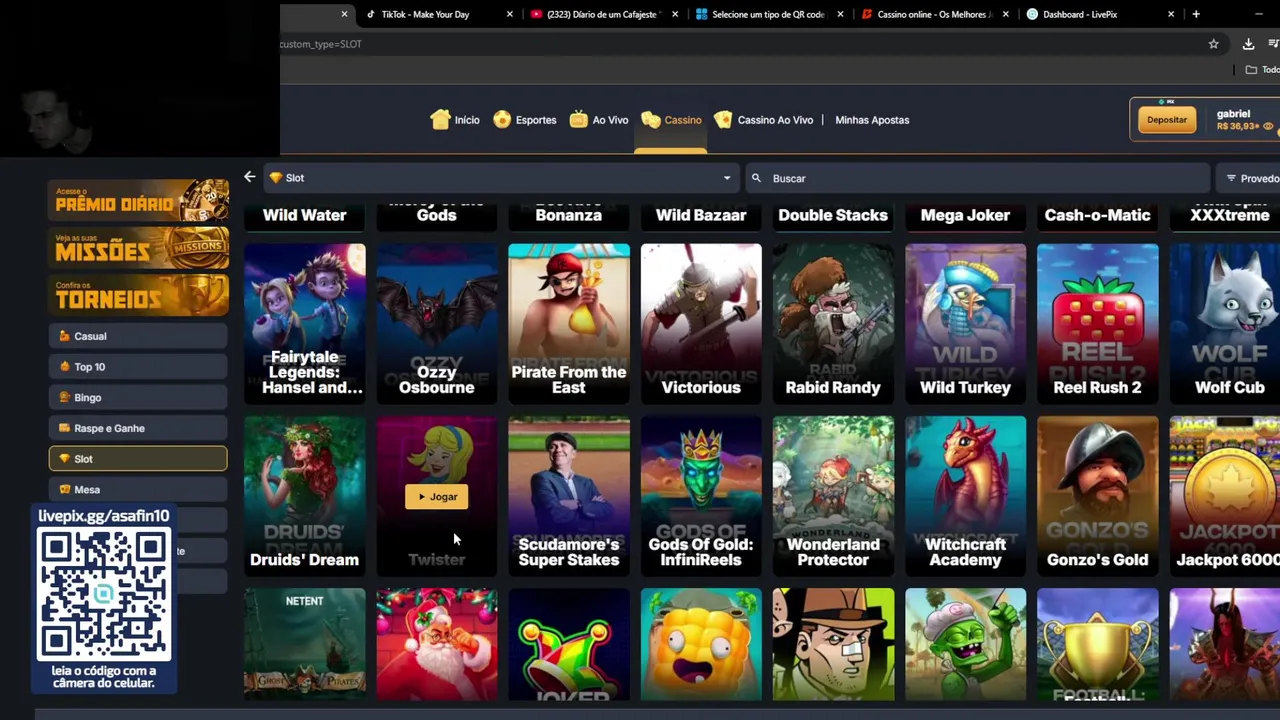Bookmark this page with star icon
The height and width of the screenshot is (720, 1280).
click(x=1213, y=44)
